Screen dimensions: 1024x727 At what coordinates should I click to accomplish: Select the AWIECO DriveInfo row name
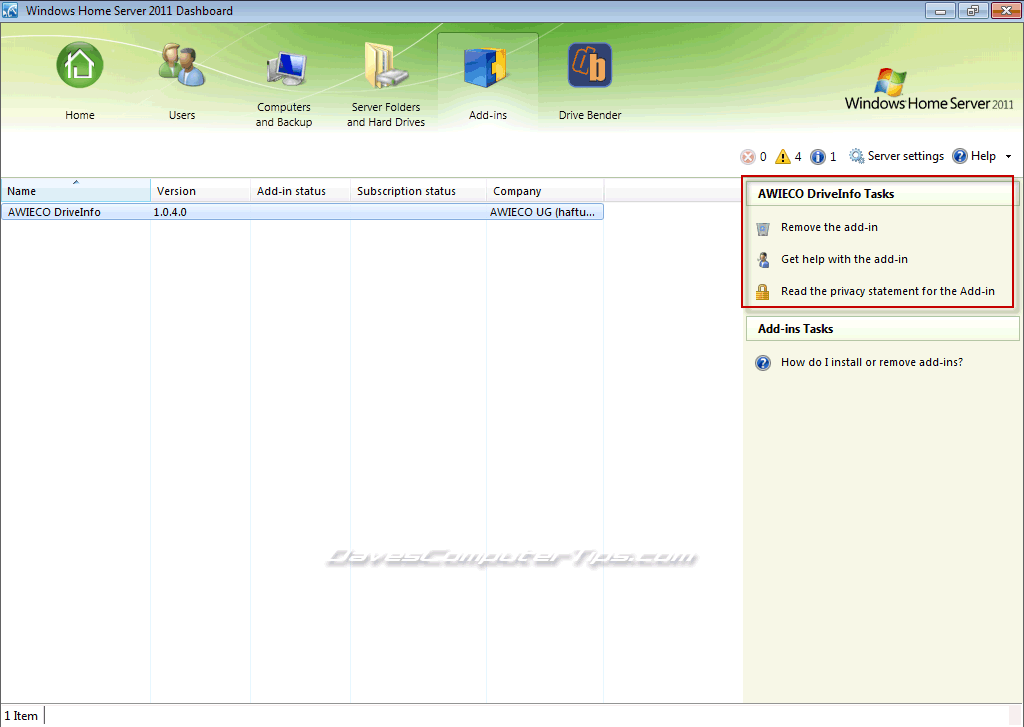(54, 212)
